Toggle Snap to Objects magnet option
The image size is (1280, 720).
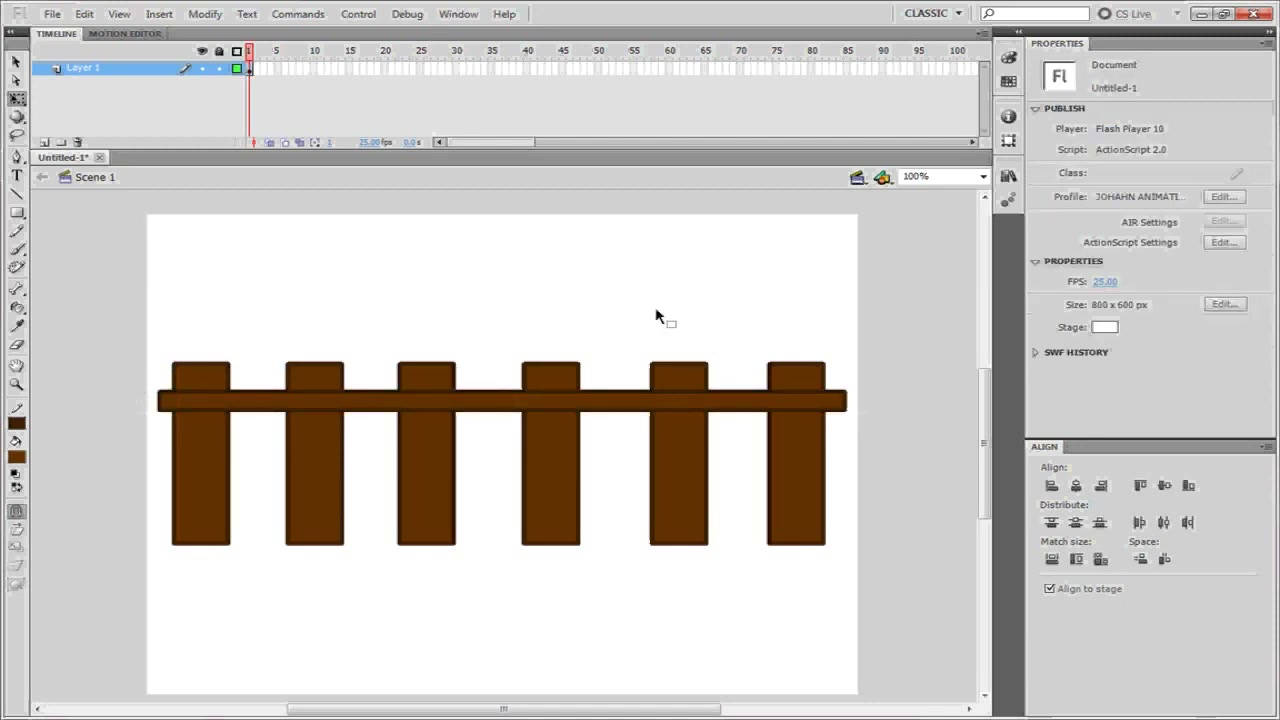[x=16, y=511]
